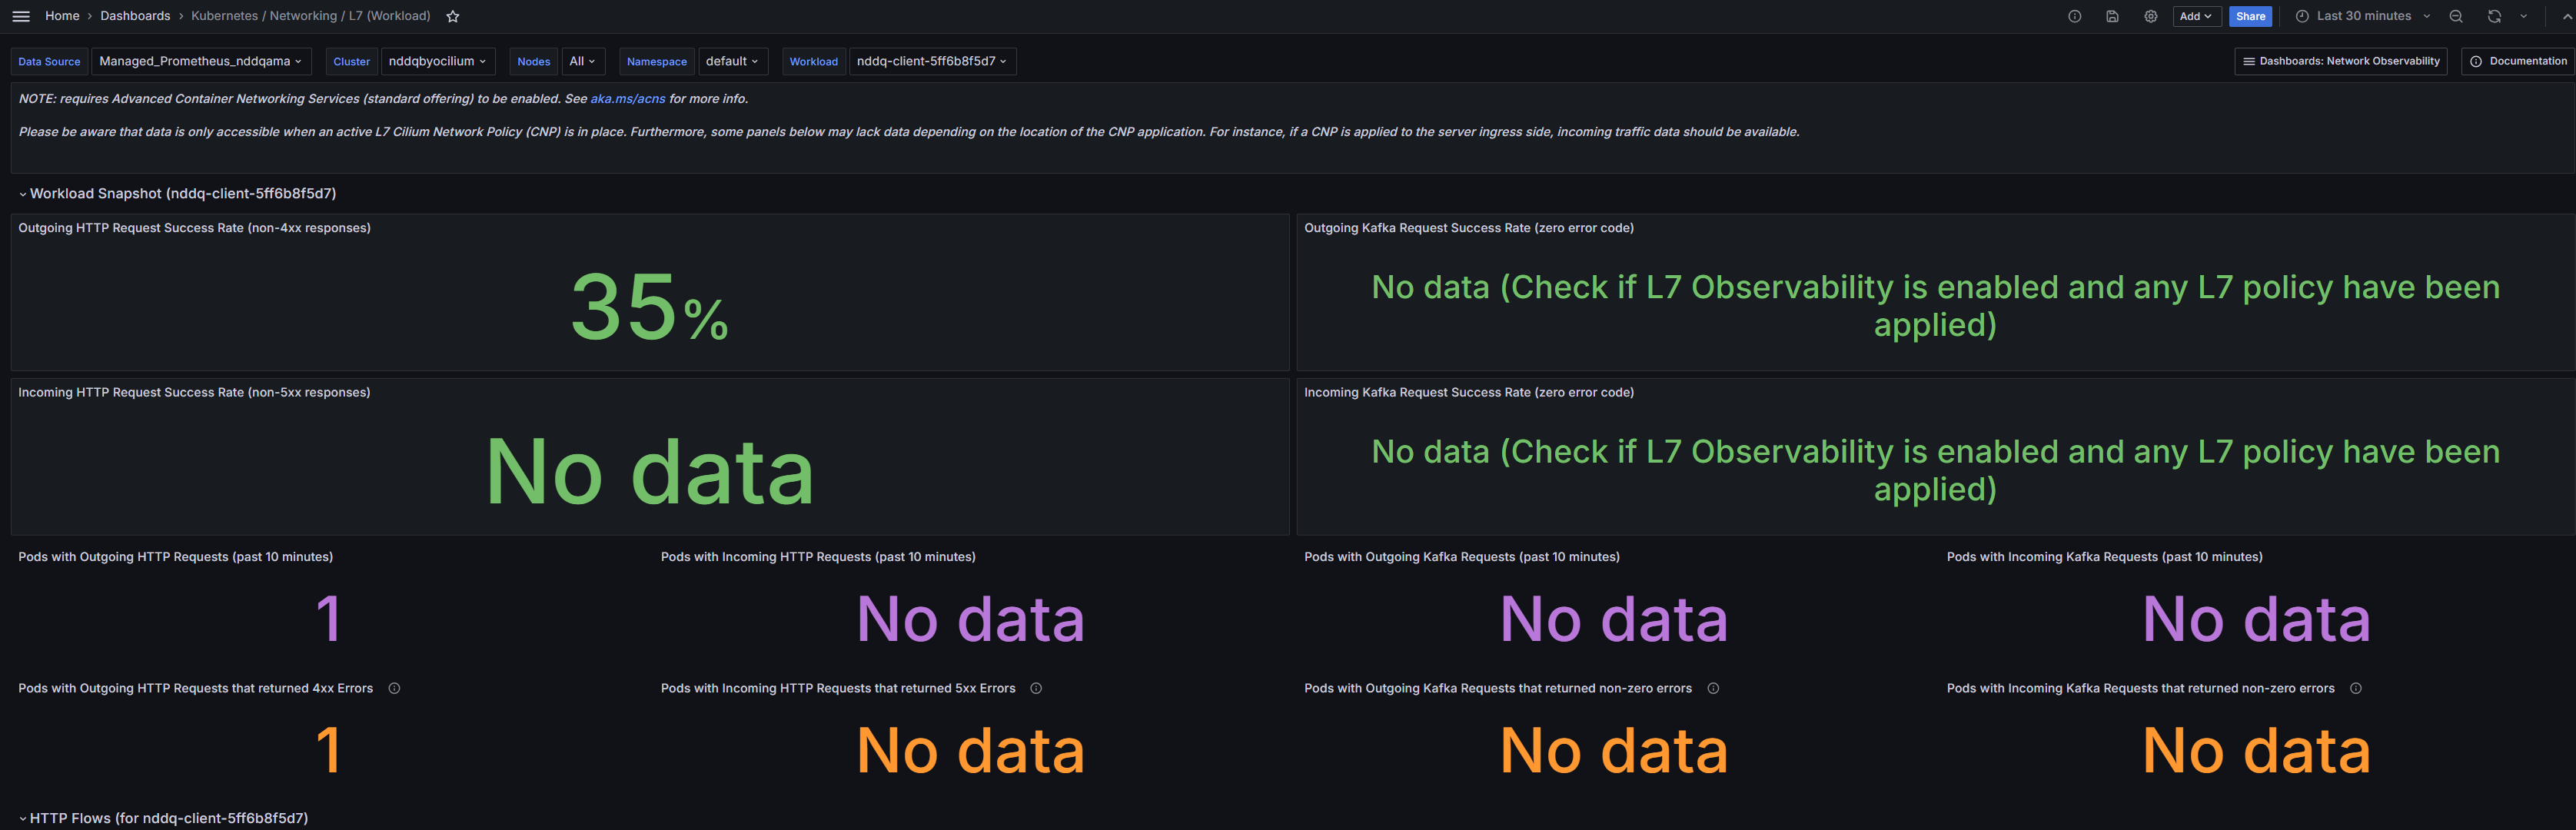Open Last 30 minutes time picker

[x=2362, y=16]
